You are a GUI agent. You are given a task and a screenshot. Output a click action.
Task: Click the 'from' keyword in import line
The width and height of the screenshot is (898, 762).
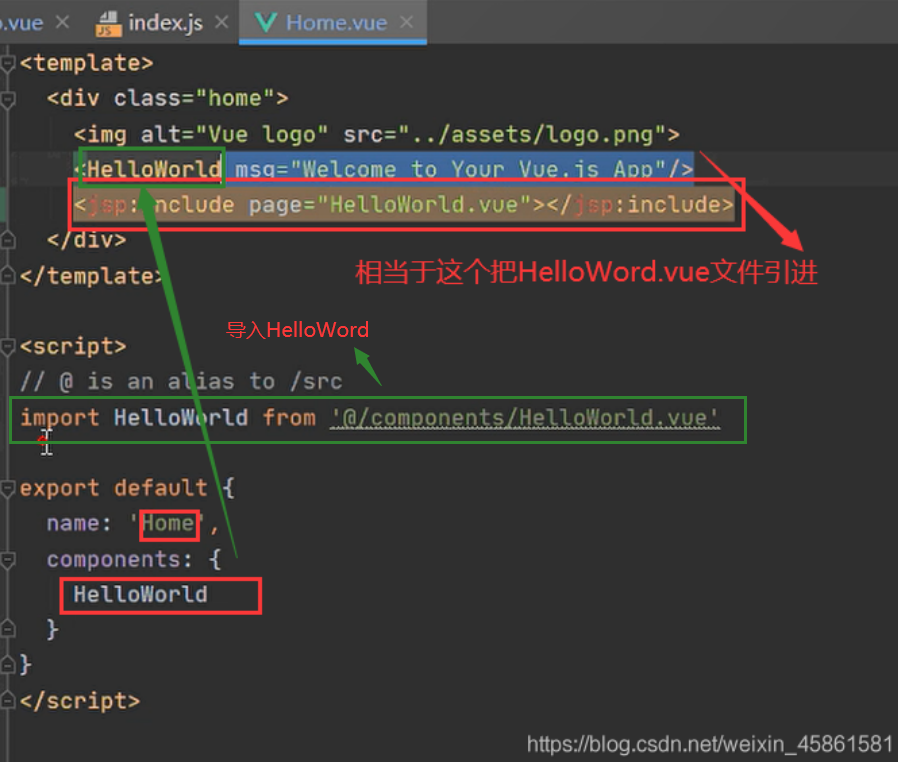pyautogui.click(x=289, y=417)
